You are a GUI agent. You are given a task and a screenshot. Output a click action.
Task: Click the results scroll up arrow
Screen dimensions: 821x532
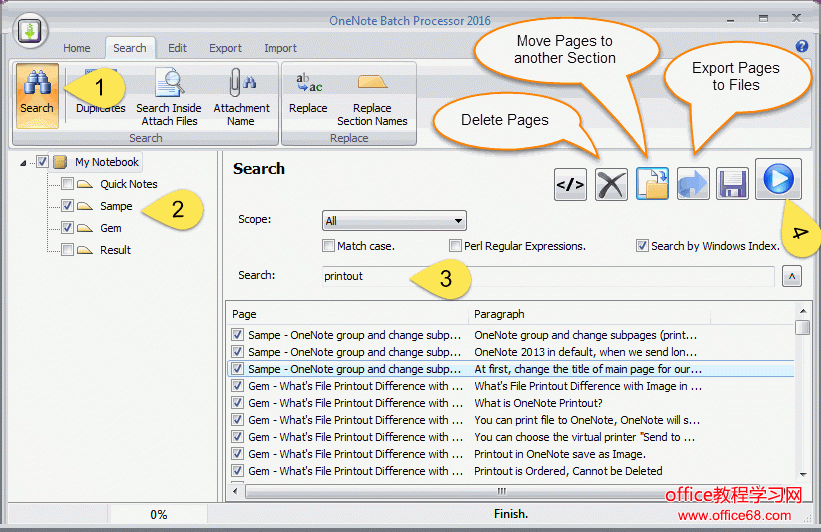tap(803, 311)
